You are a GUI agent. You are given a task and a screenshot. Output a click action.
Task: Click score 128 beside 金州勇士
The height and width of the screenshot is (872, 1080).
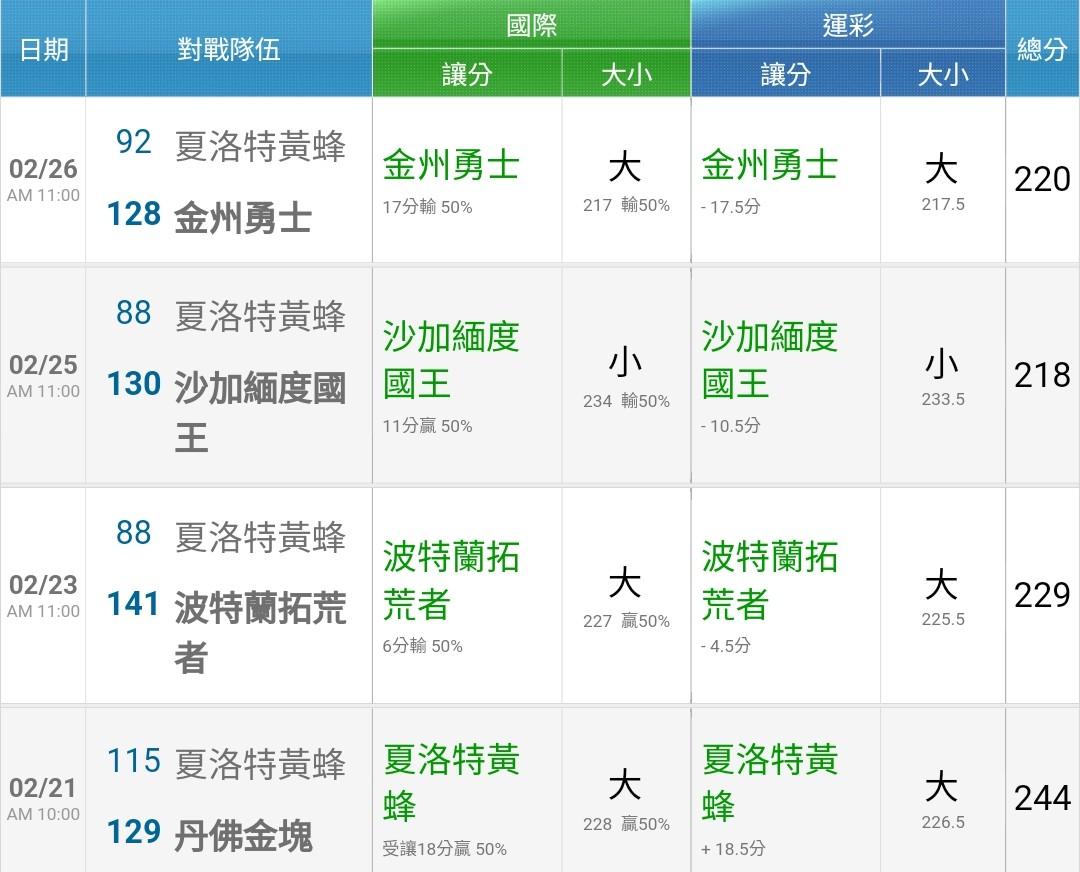point(134,214)
